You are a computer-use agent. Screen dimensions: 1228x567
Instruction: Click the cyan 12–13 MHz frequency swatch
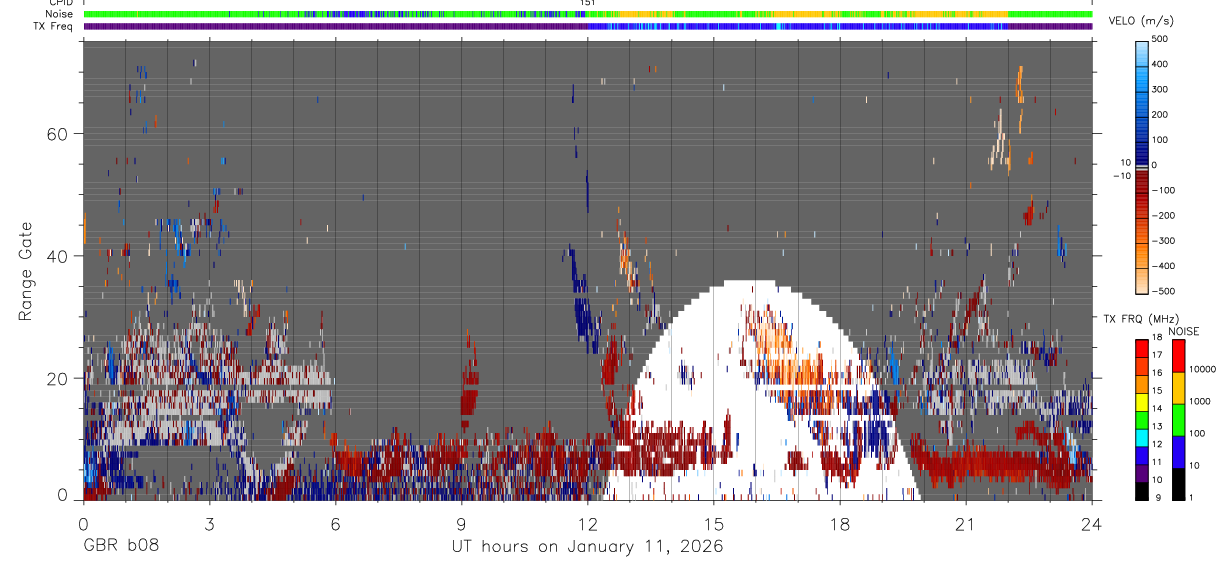pyautogui.click(x=1141, y=437)
